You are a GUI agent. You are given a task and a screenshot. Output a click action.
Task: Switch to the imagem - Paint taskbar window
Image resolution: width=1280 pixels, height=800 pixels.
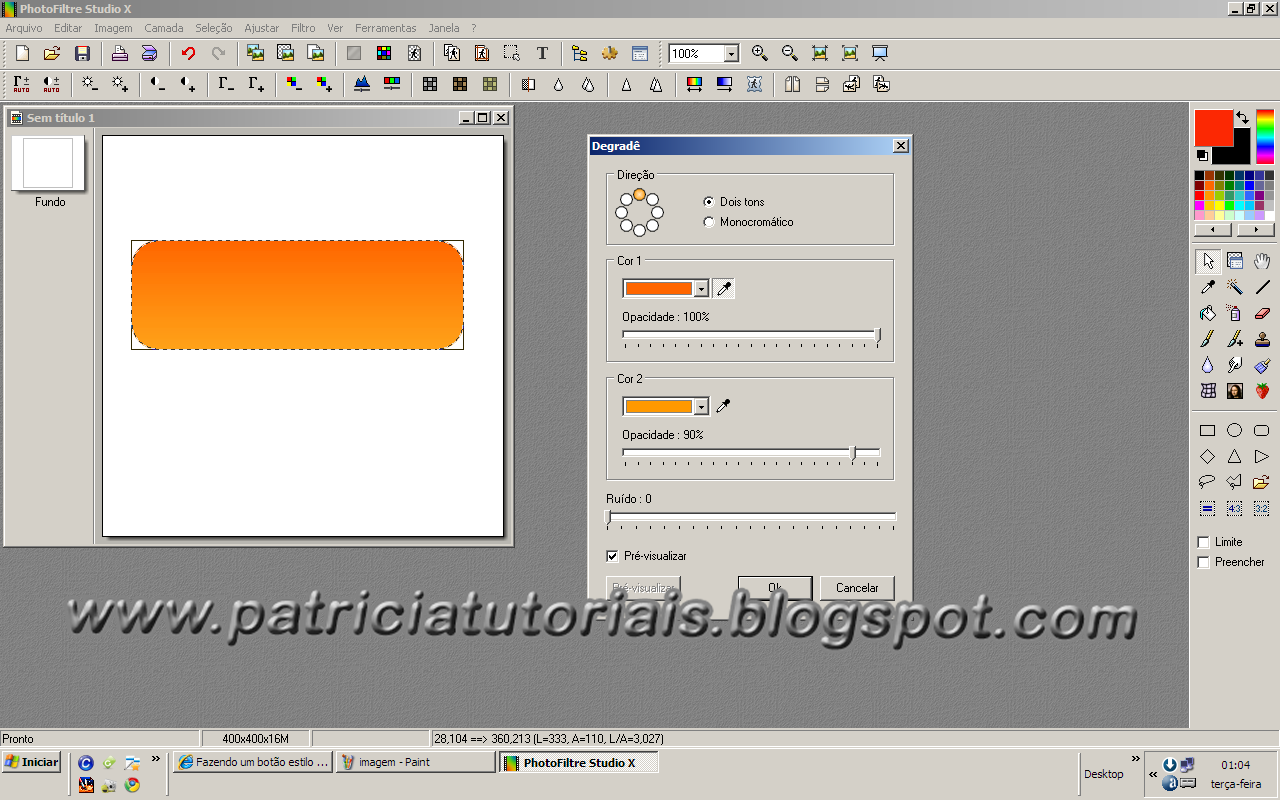(x=415, y=762)
